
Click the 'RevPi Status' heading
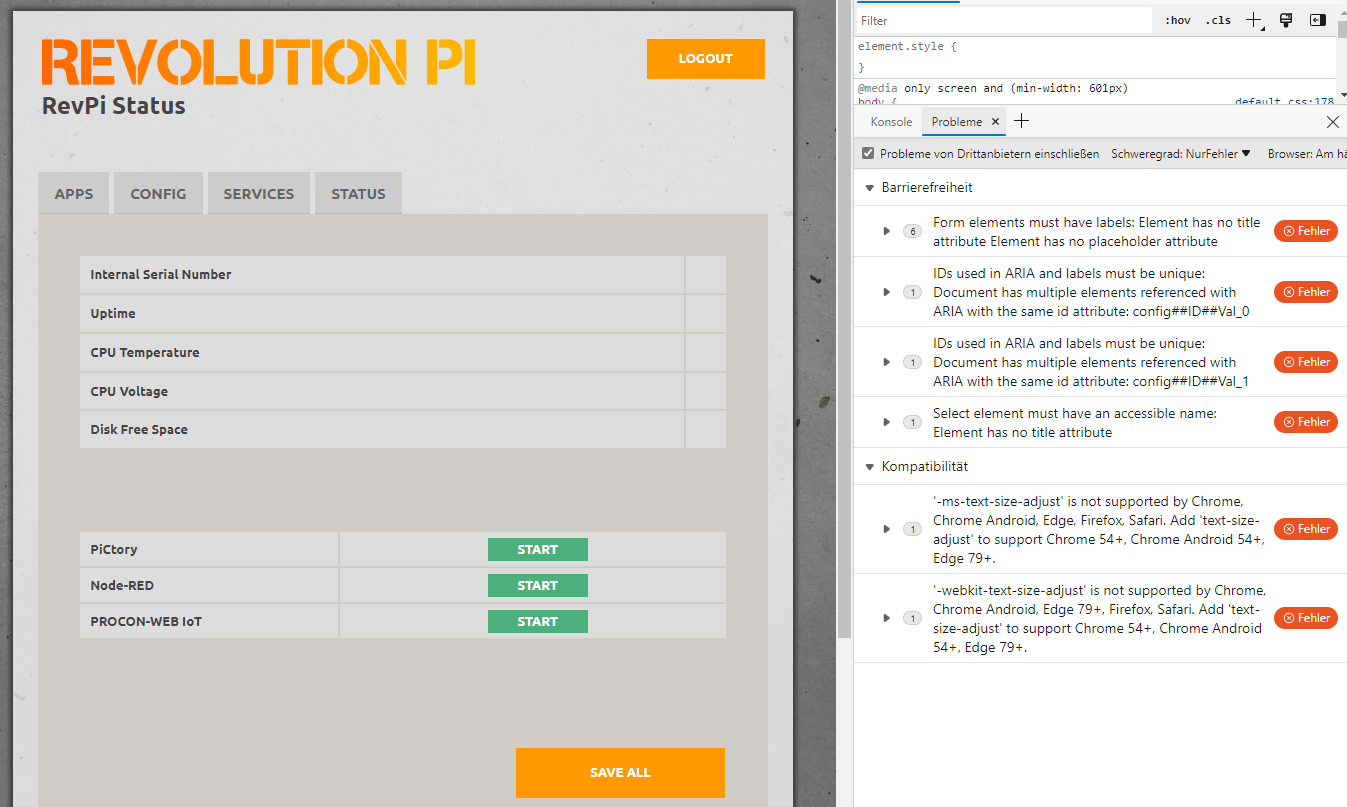point(114,106)
